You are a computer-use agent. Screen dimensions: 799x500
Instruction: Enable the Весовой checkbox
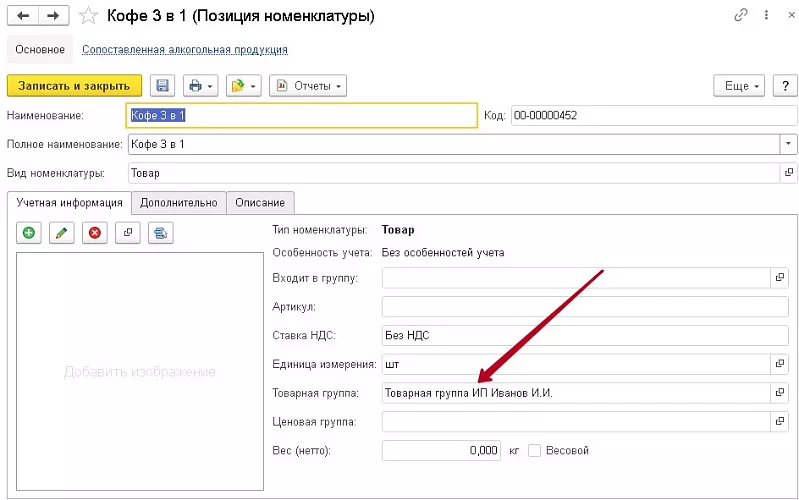coord(534,451)
